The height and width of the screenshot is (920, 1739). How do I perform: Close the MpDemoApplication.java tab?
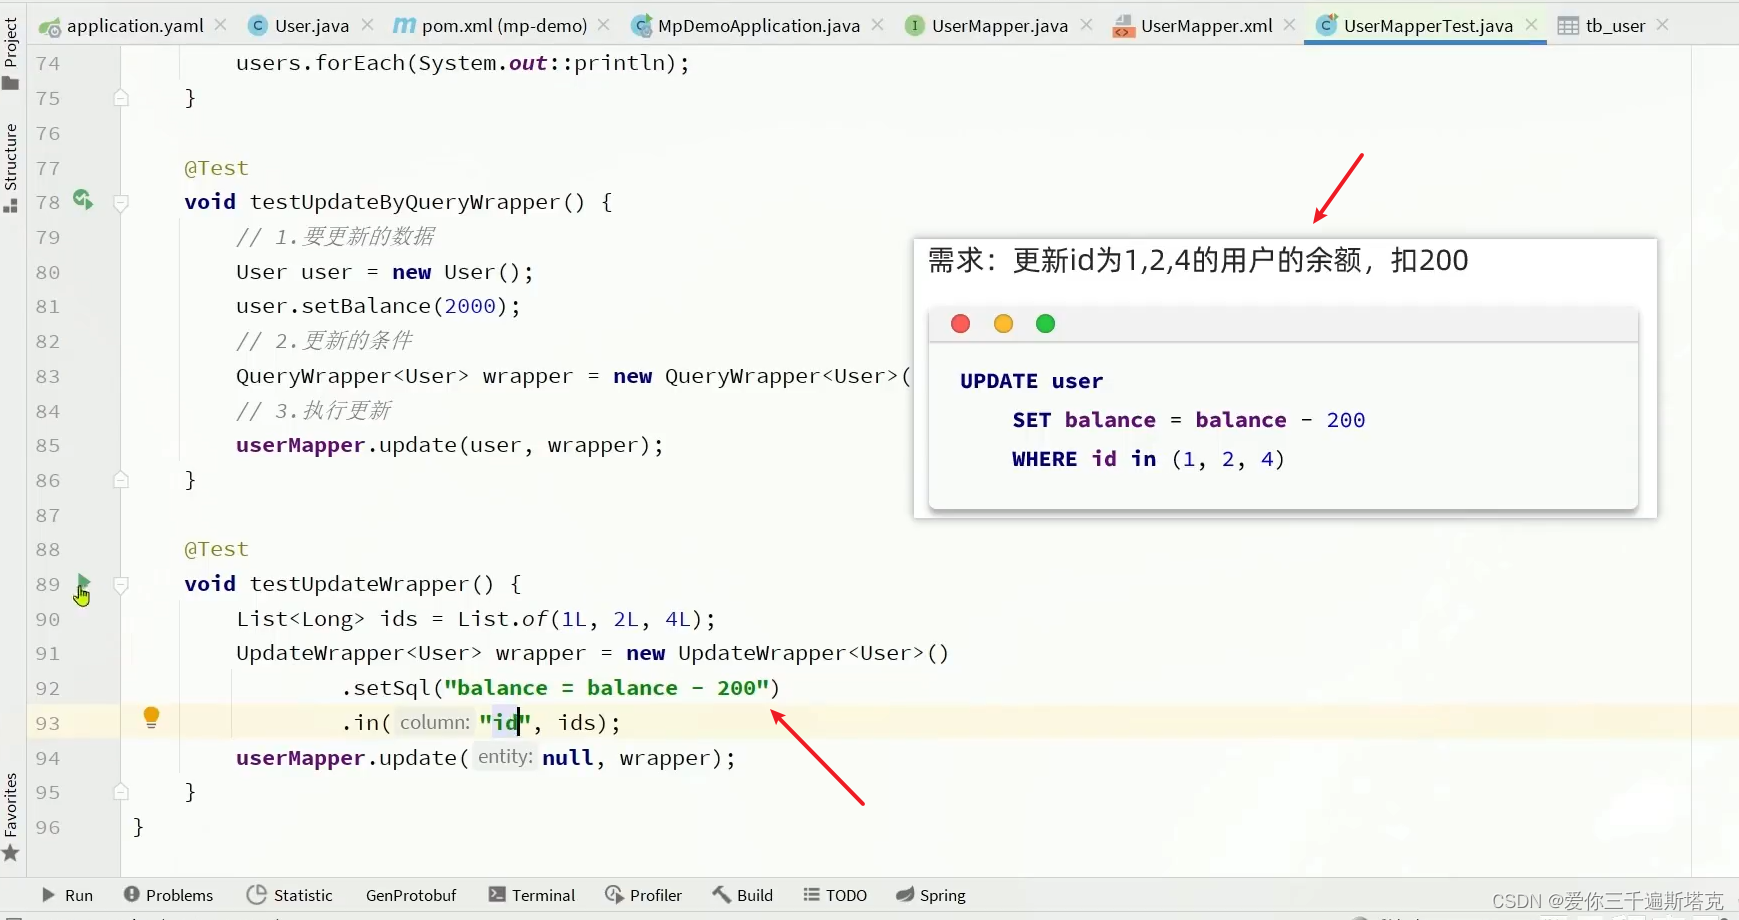coord(877,24)
